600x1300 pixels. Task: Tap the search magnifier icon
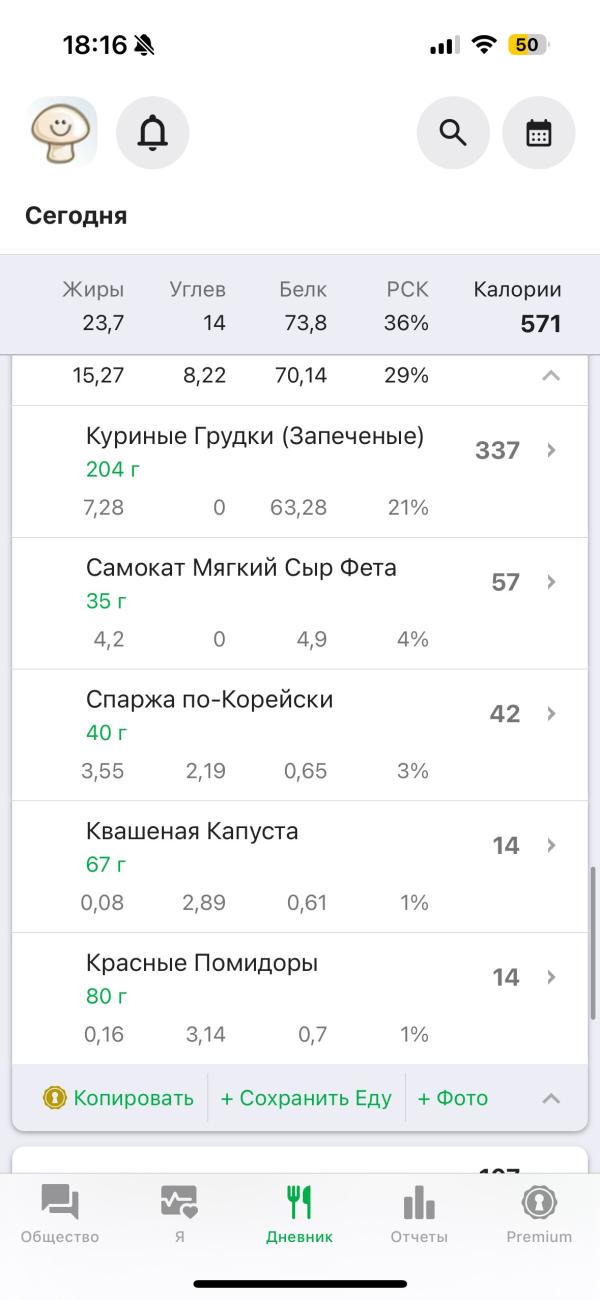[453, 132]
